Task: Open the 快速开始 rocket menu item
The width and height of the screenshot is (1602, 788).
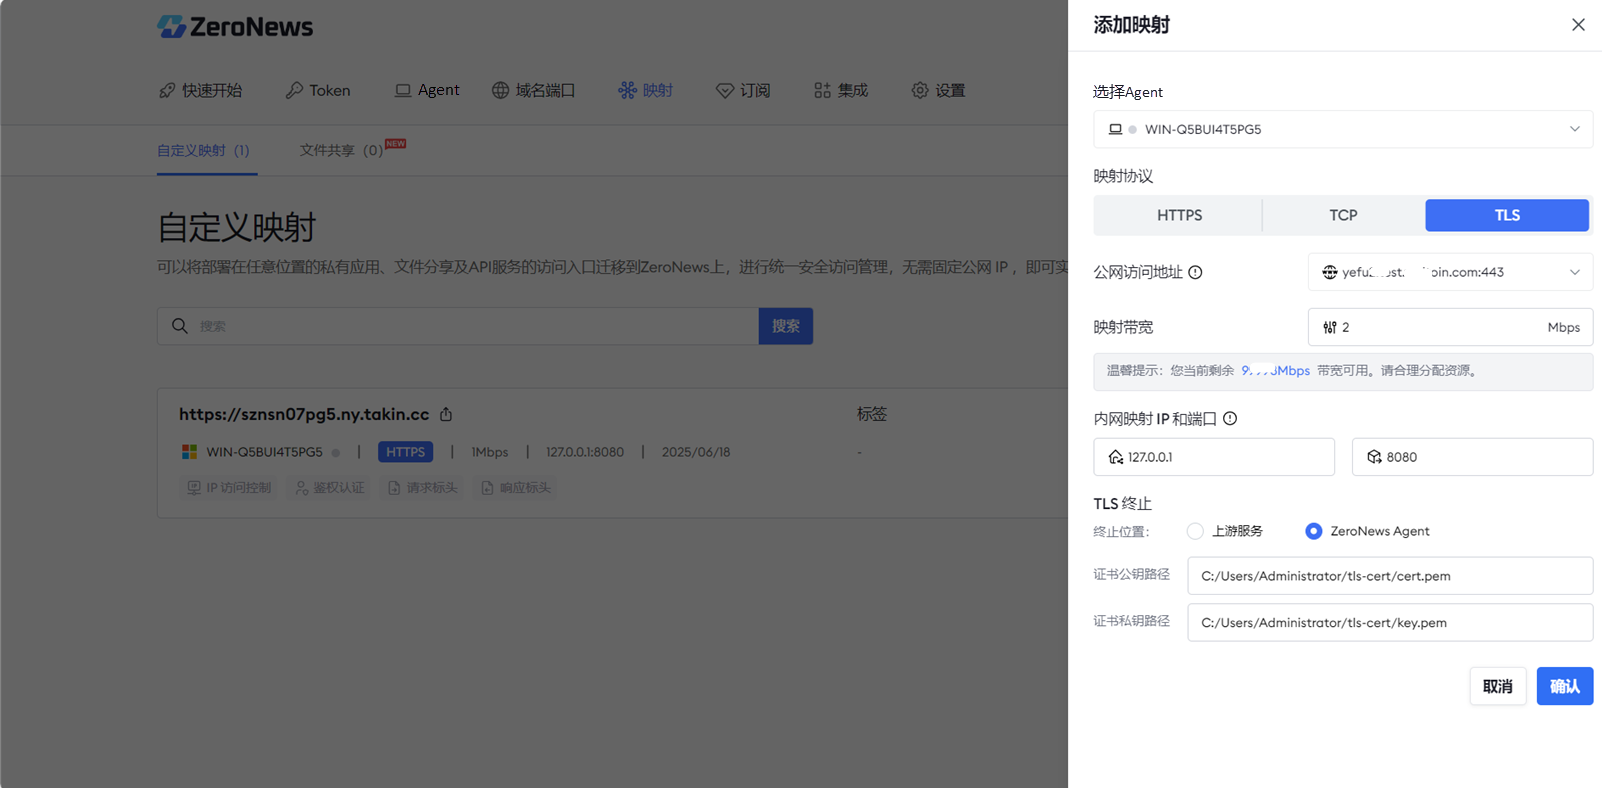Action: pos(201,90)
